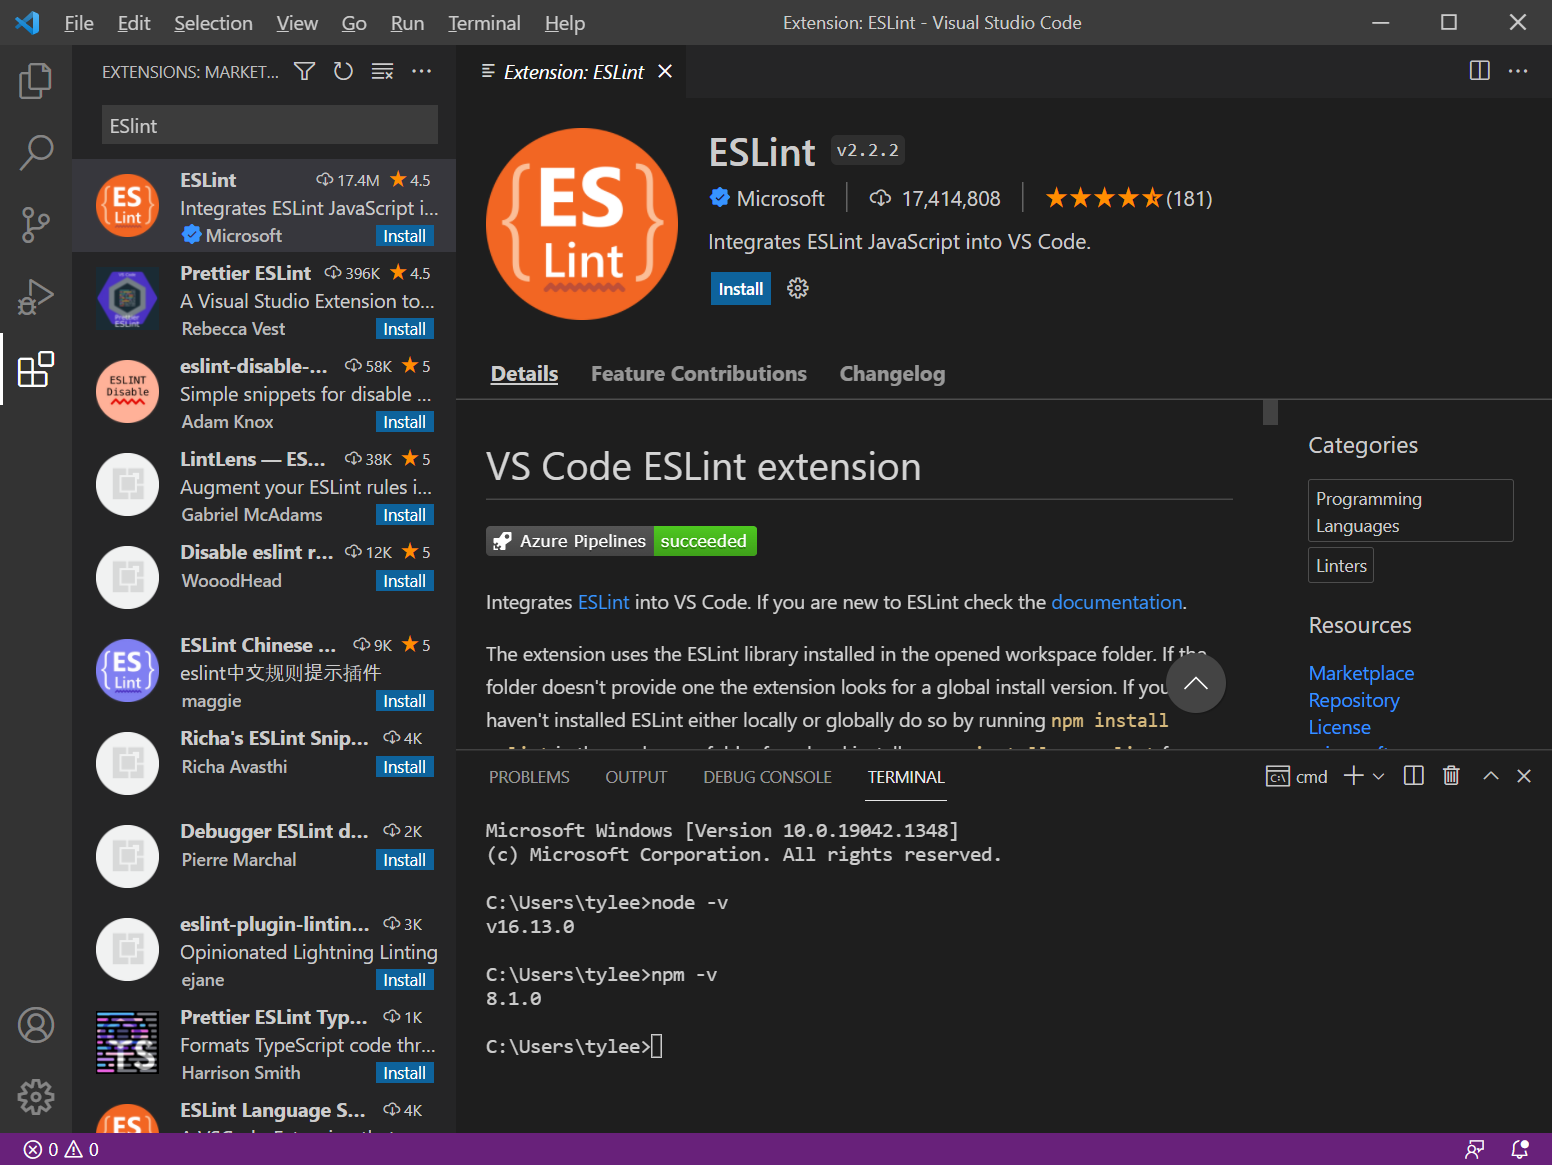Open the Go menu
Viewport: 1552px width, 1165px height.
click(354, 23)
